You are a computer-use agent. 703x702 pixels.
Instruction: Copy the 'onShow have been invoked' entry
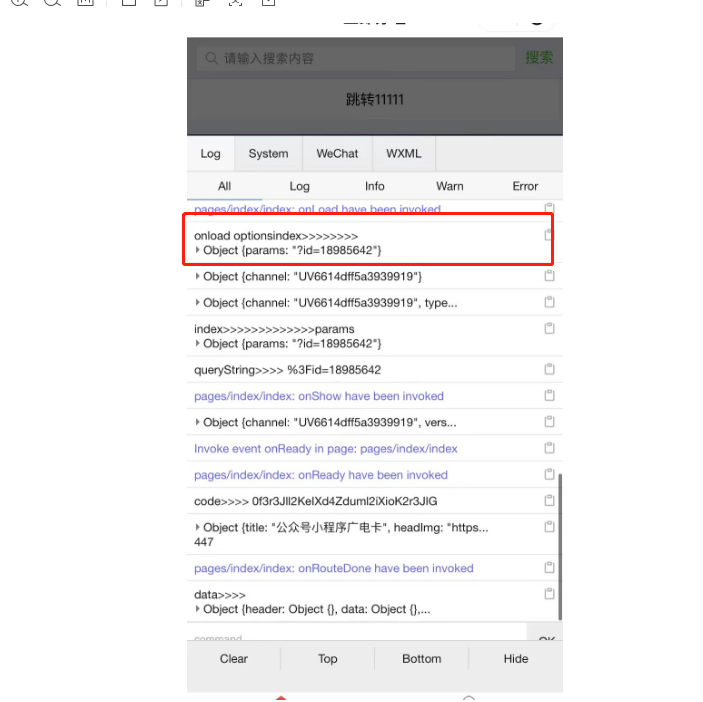coord(549,395)
